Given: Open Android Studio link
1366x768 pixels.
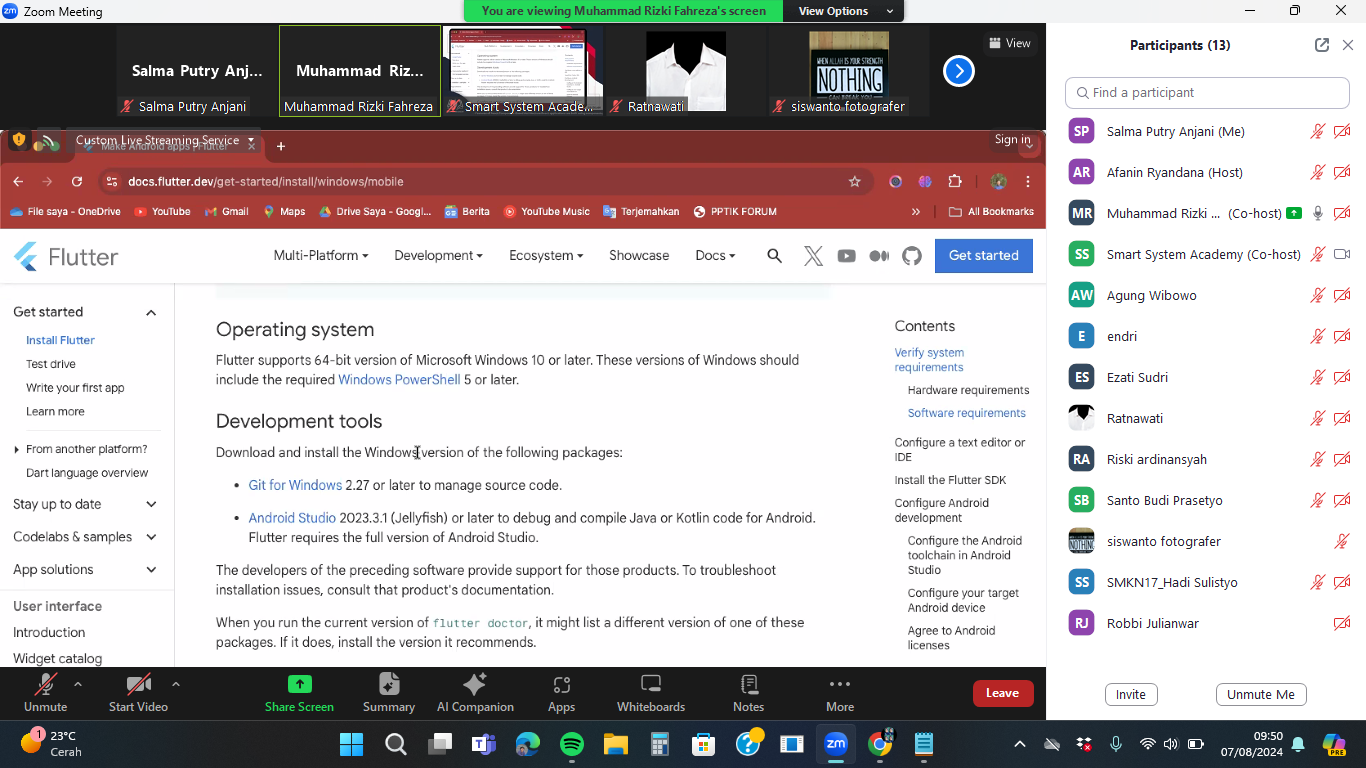Looking at the screenshot, I should 292,518.
